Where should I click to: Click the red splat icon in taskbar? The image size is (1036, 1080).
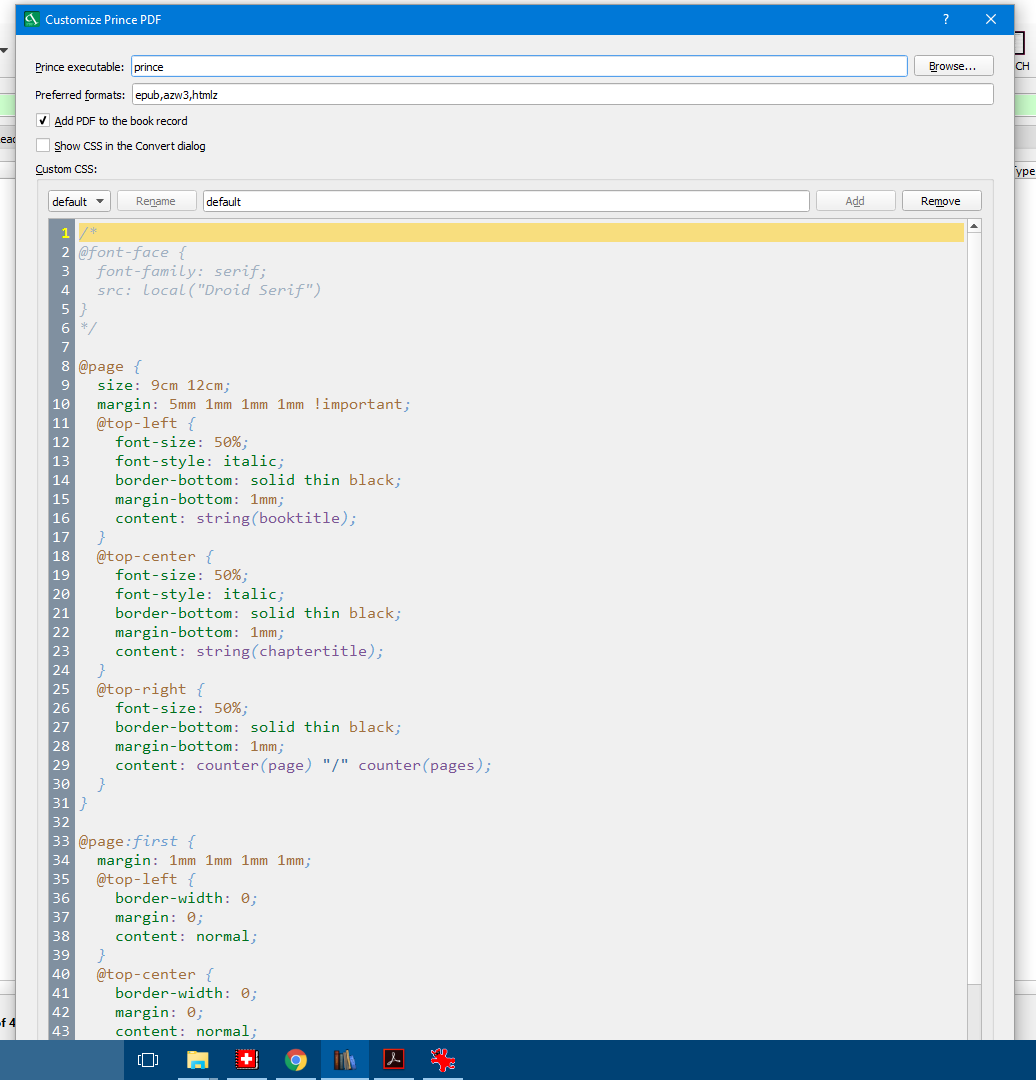click(x=443, y=1060)
